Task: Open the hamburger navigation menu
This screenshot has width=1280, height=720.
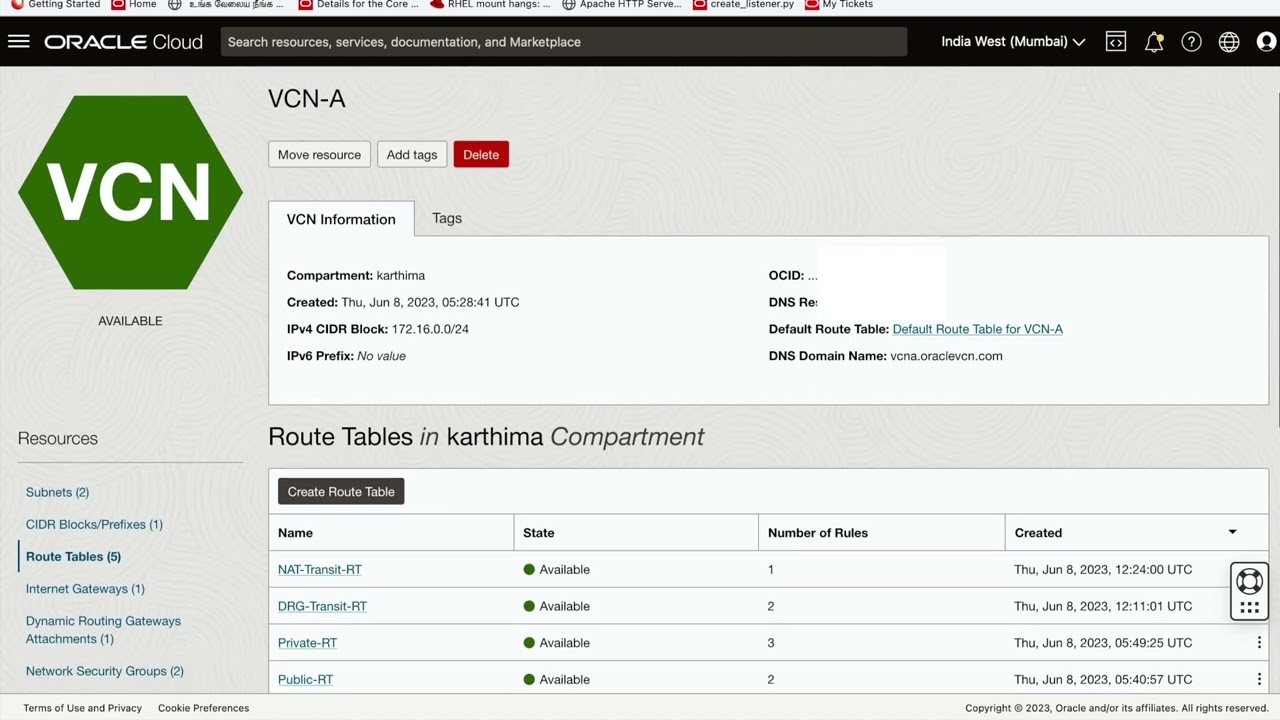Action: point(19,41)
